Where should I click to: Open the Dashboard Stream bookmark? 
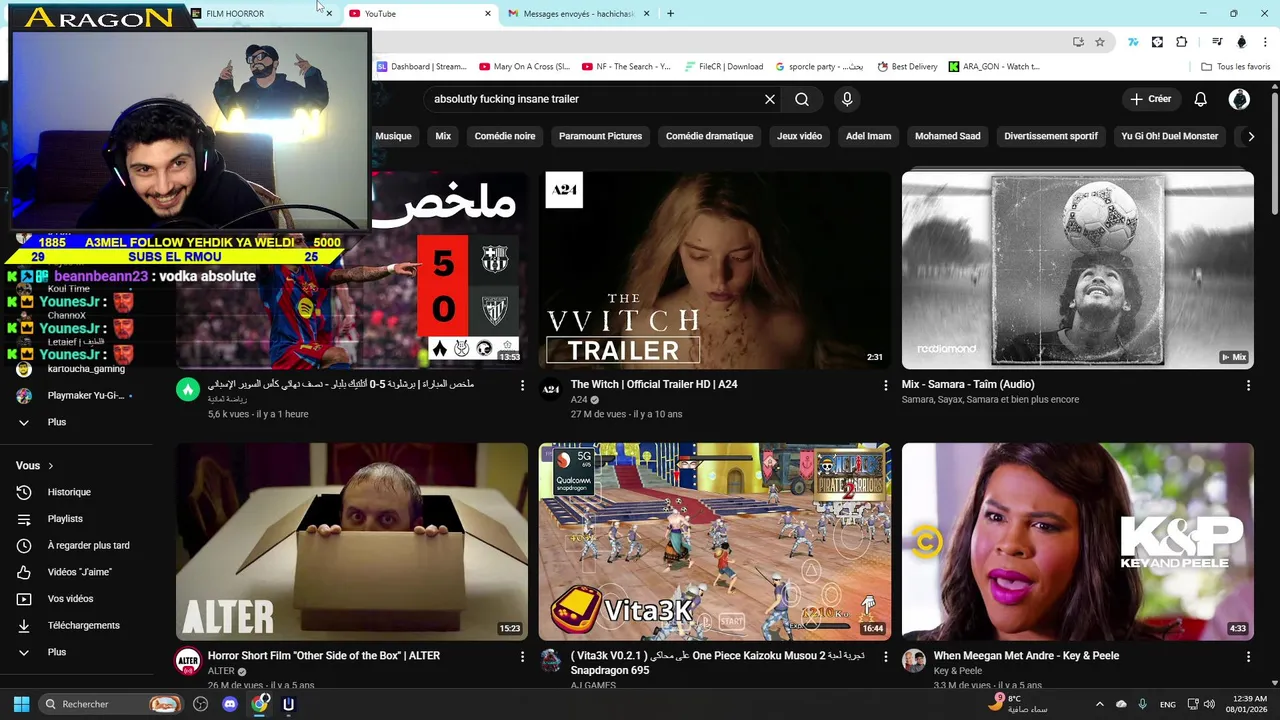[x=422, y=67]
